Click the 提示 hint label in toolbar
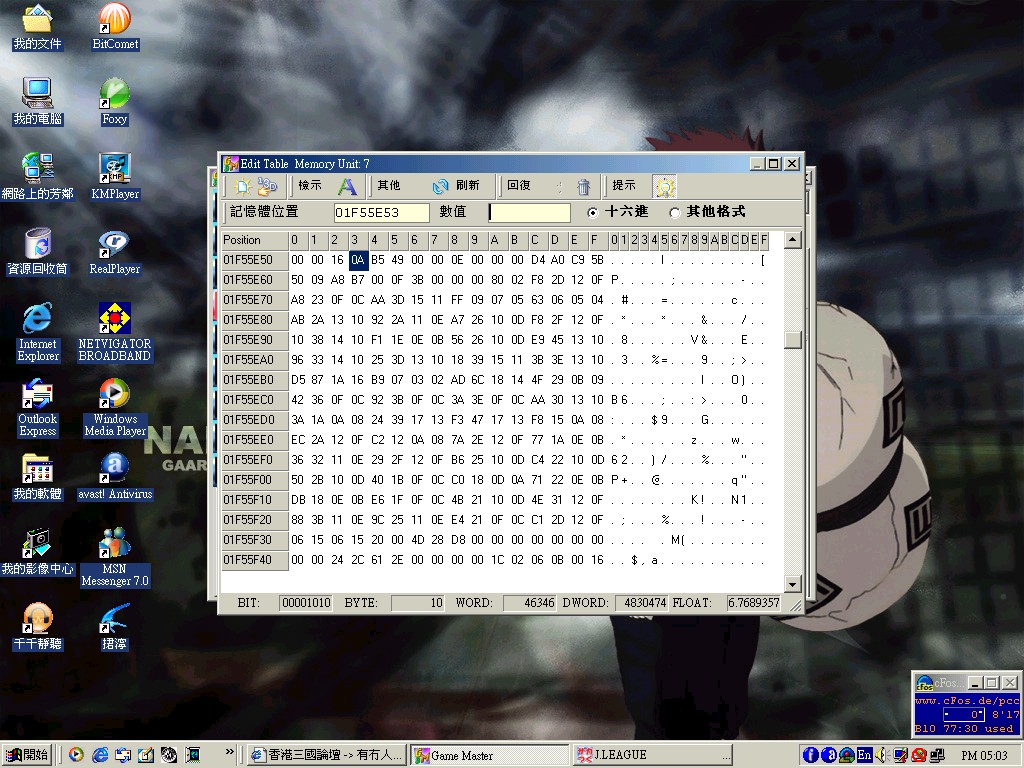Image resolution: width=1024 pixels, height=768 pixels. 624,185
